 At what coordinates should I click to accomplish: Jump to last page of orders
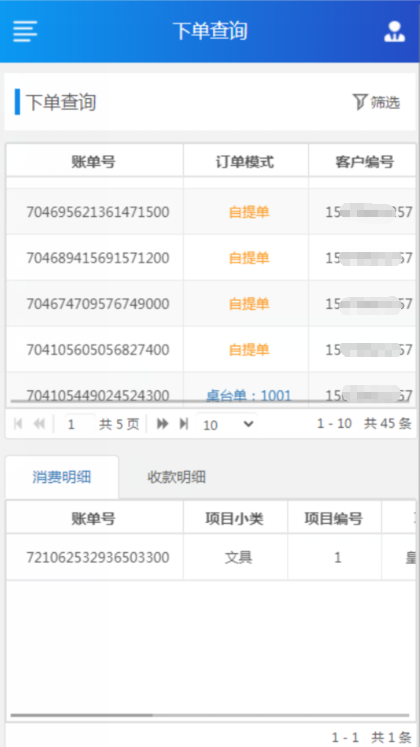tap(184, 424)
